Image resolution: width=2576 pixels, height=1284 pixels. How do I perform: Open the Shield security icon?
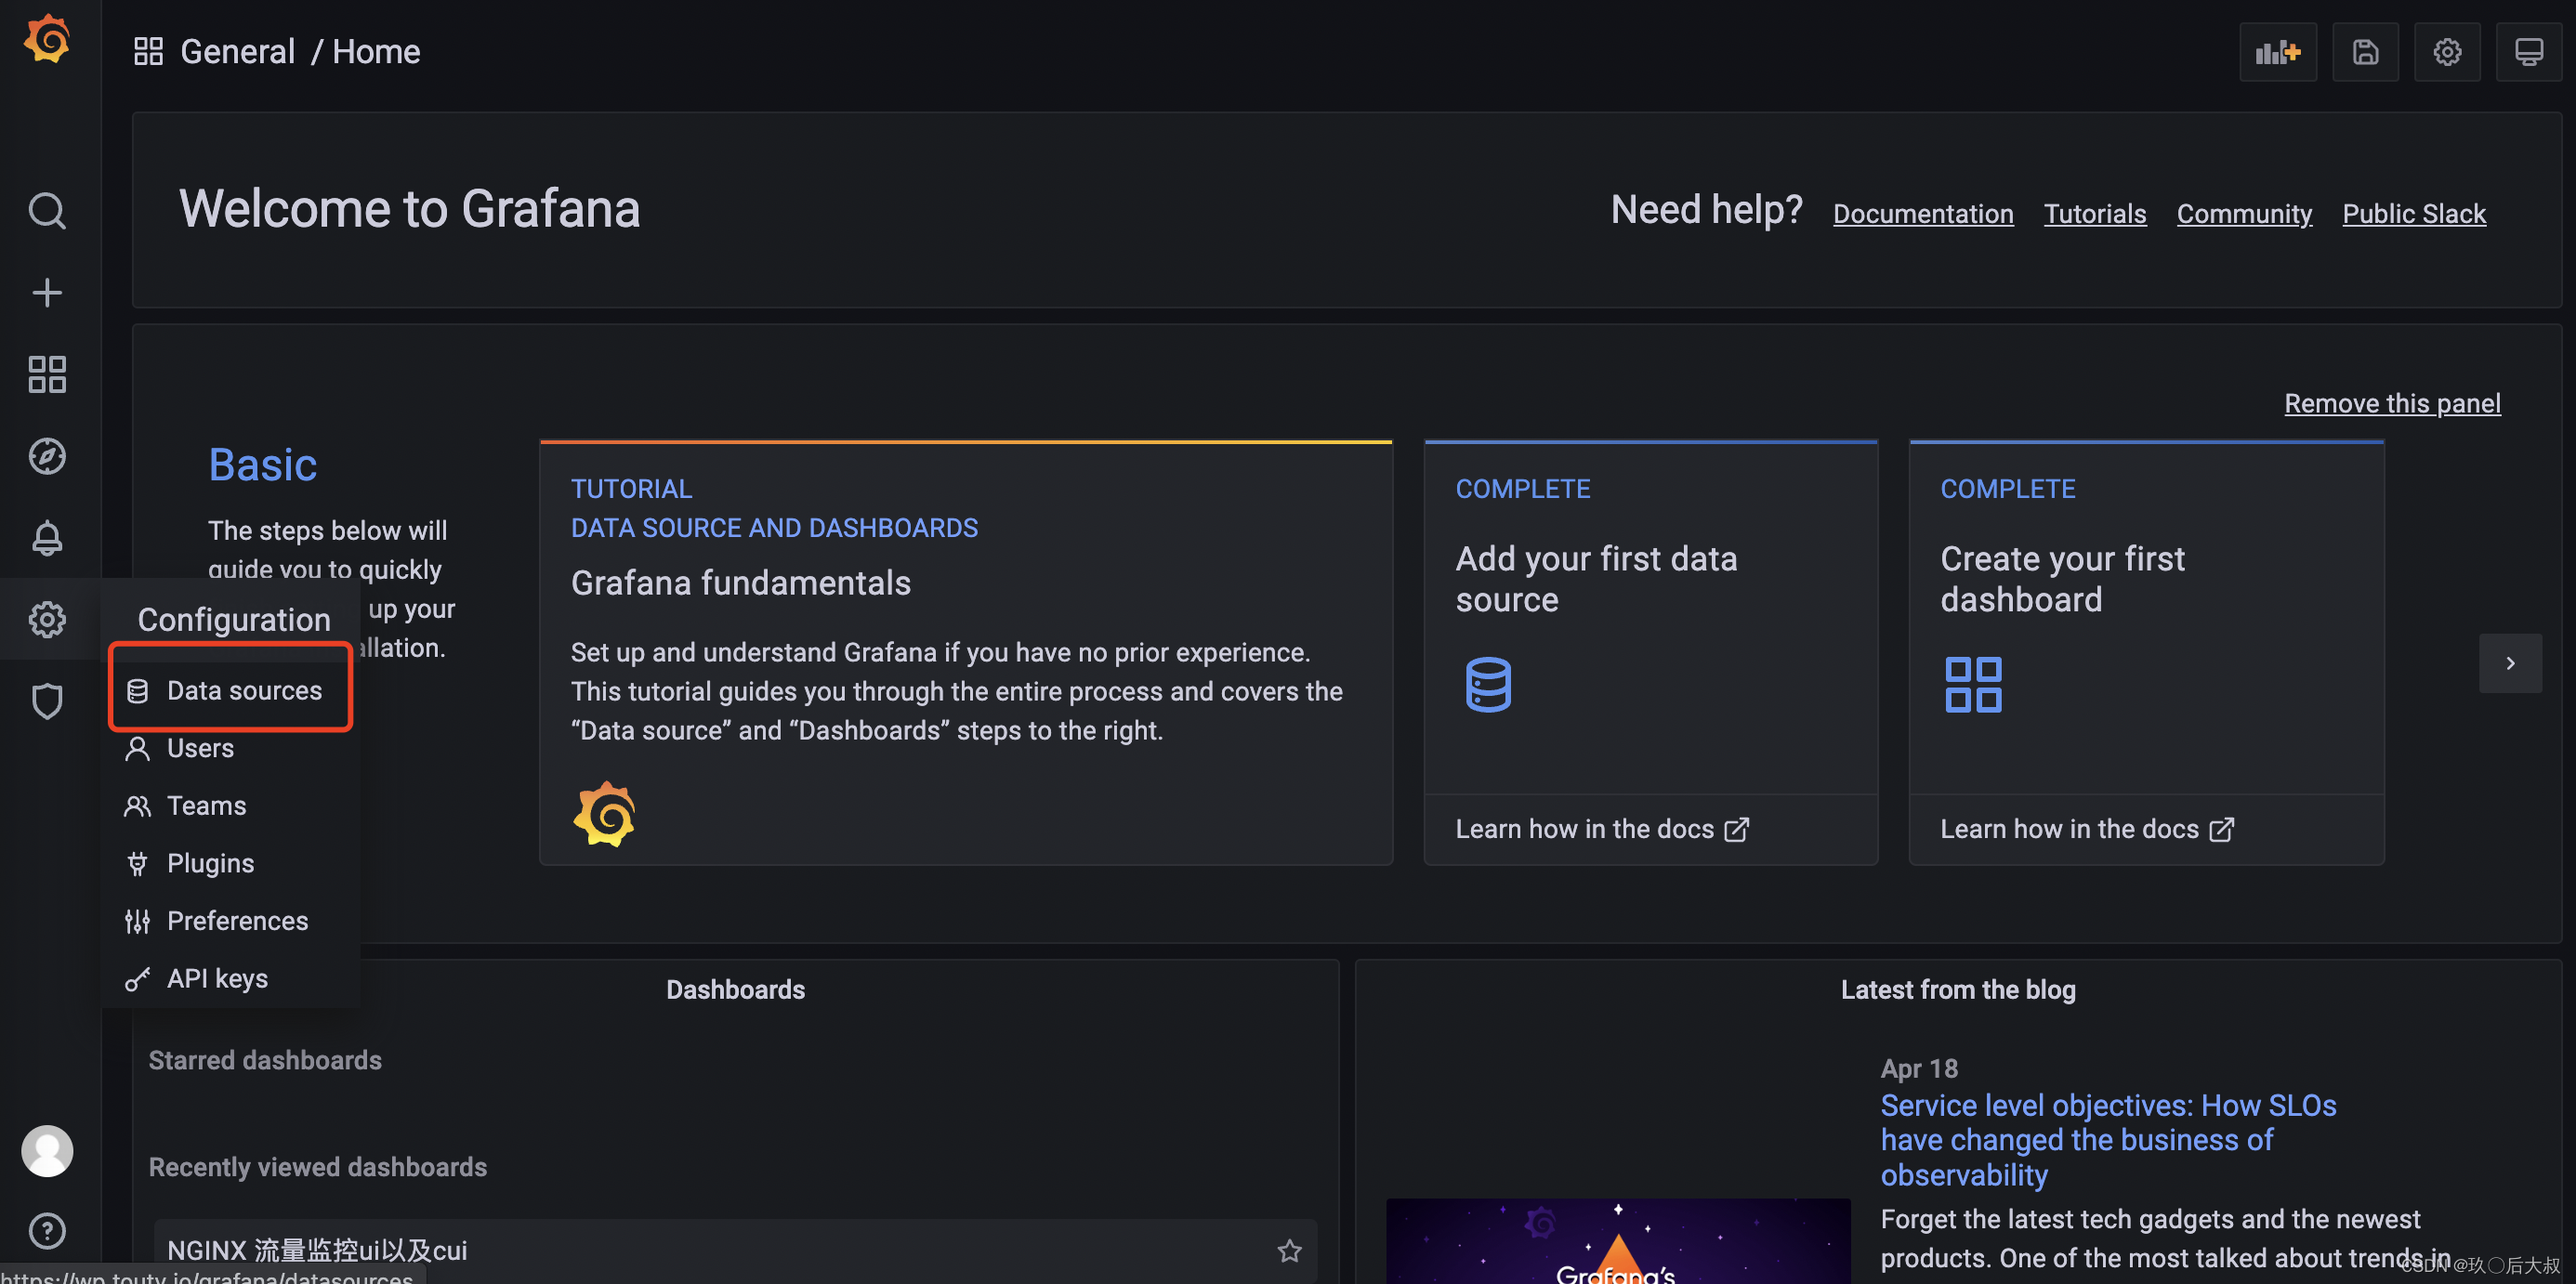(x=46, y=701)
